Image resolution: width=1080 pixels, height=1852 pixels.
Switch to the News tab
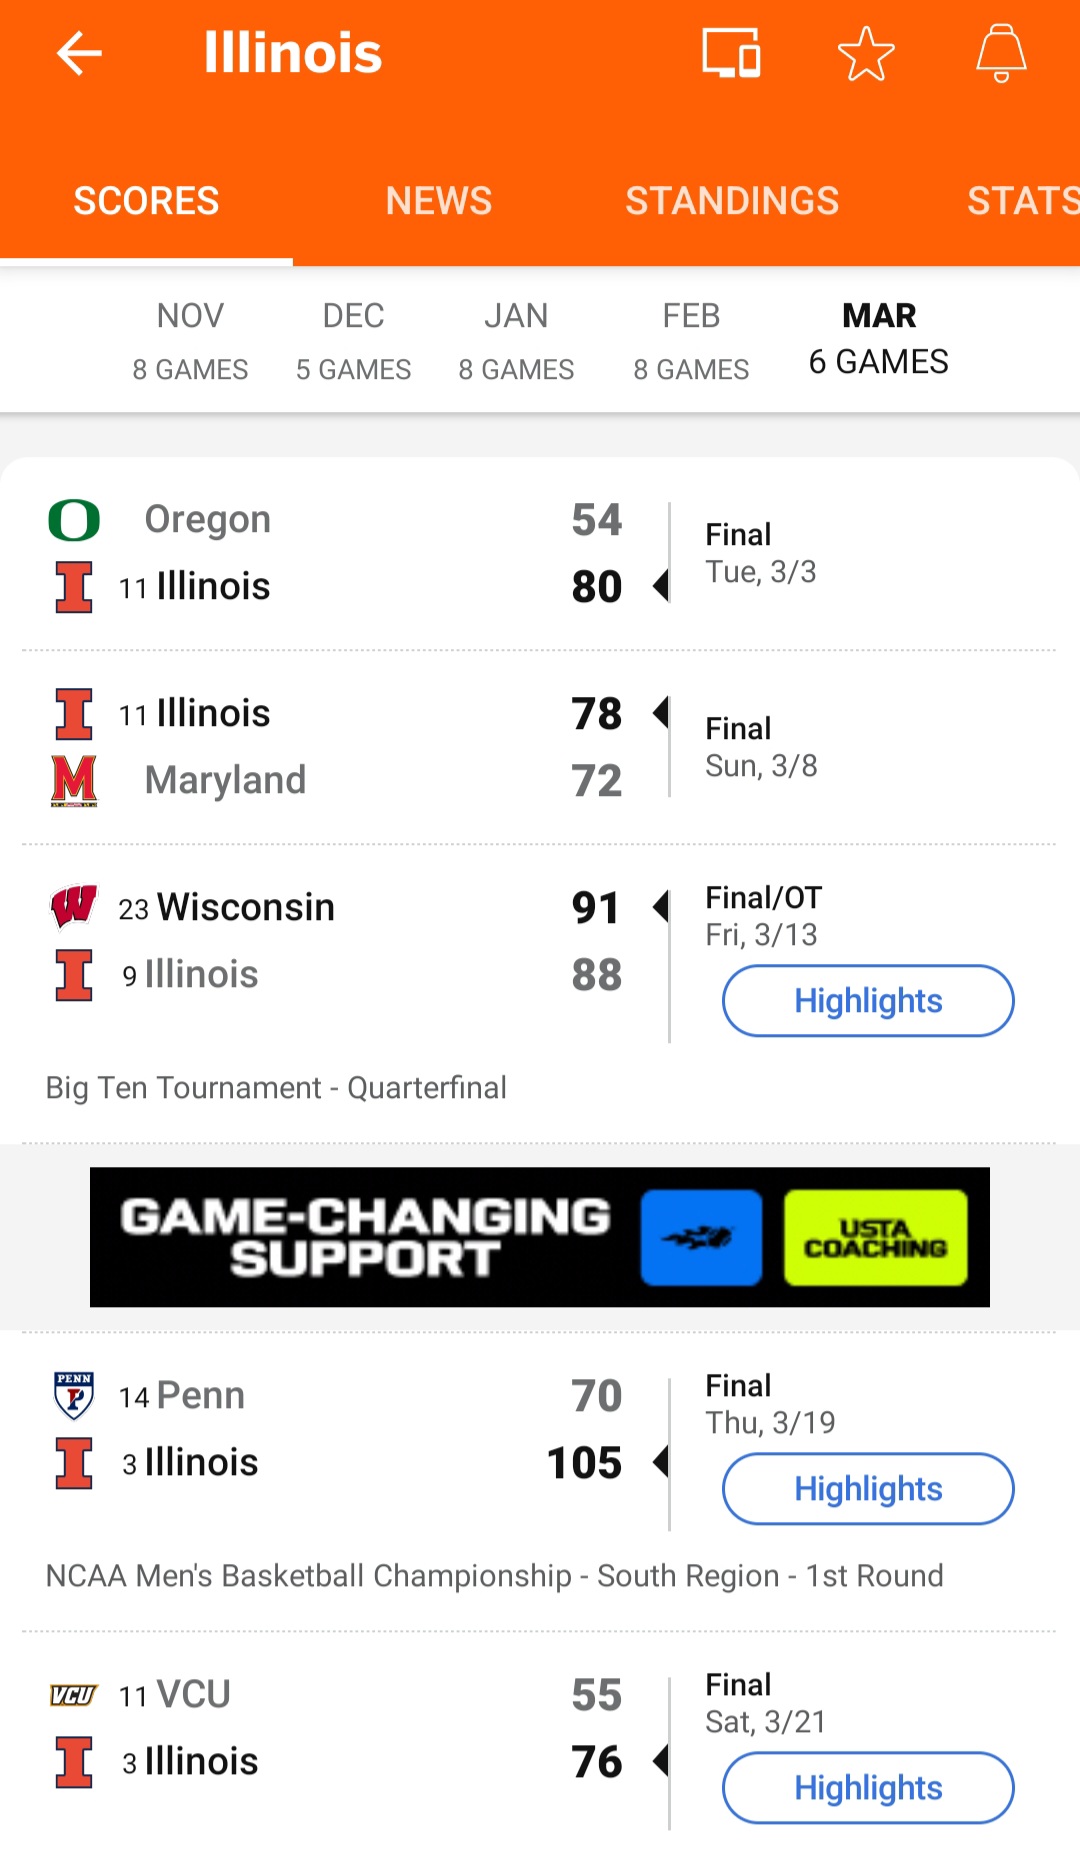click(439, 201)
